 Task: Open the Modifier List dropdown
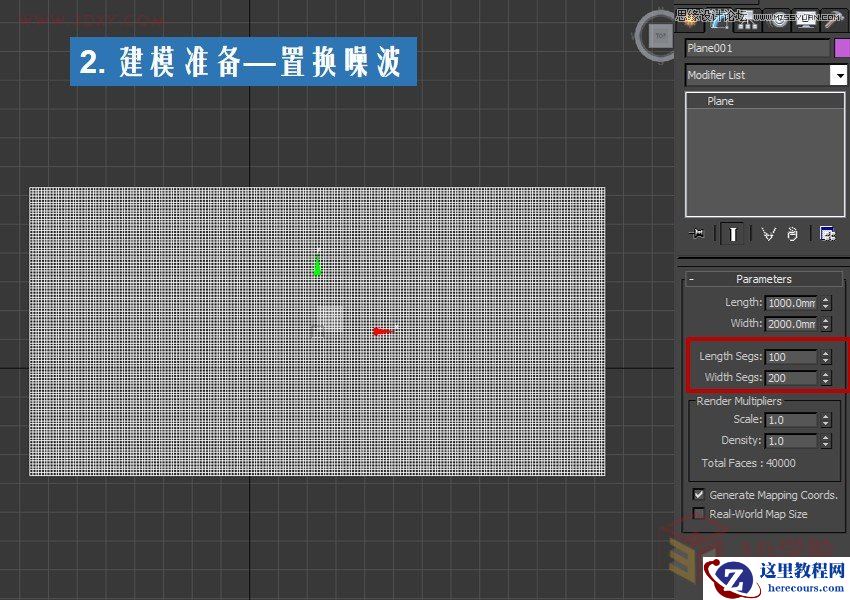click(x=840, y=75)
